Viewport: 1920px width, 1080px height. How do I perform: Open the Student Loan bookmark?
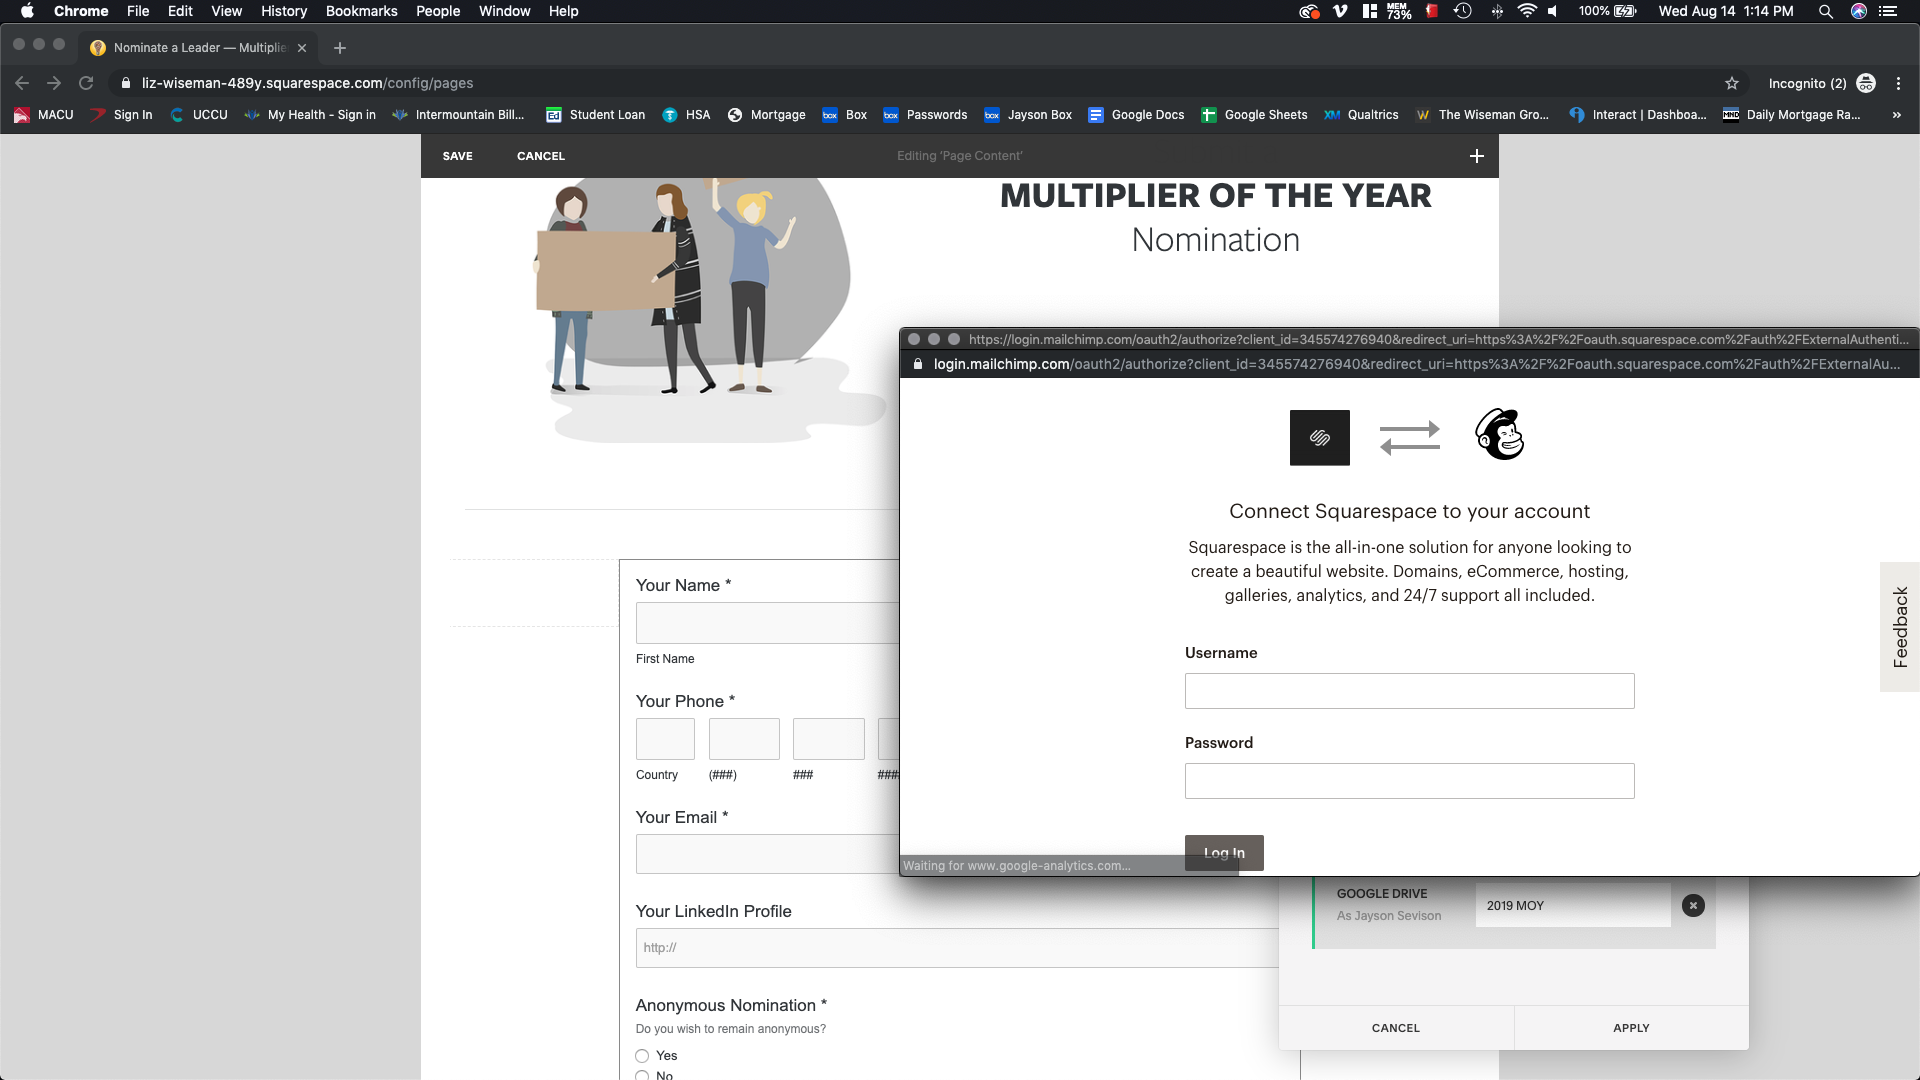[x=595, y=115]
